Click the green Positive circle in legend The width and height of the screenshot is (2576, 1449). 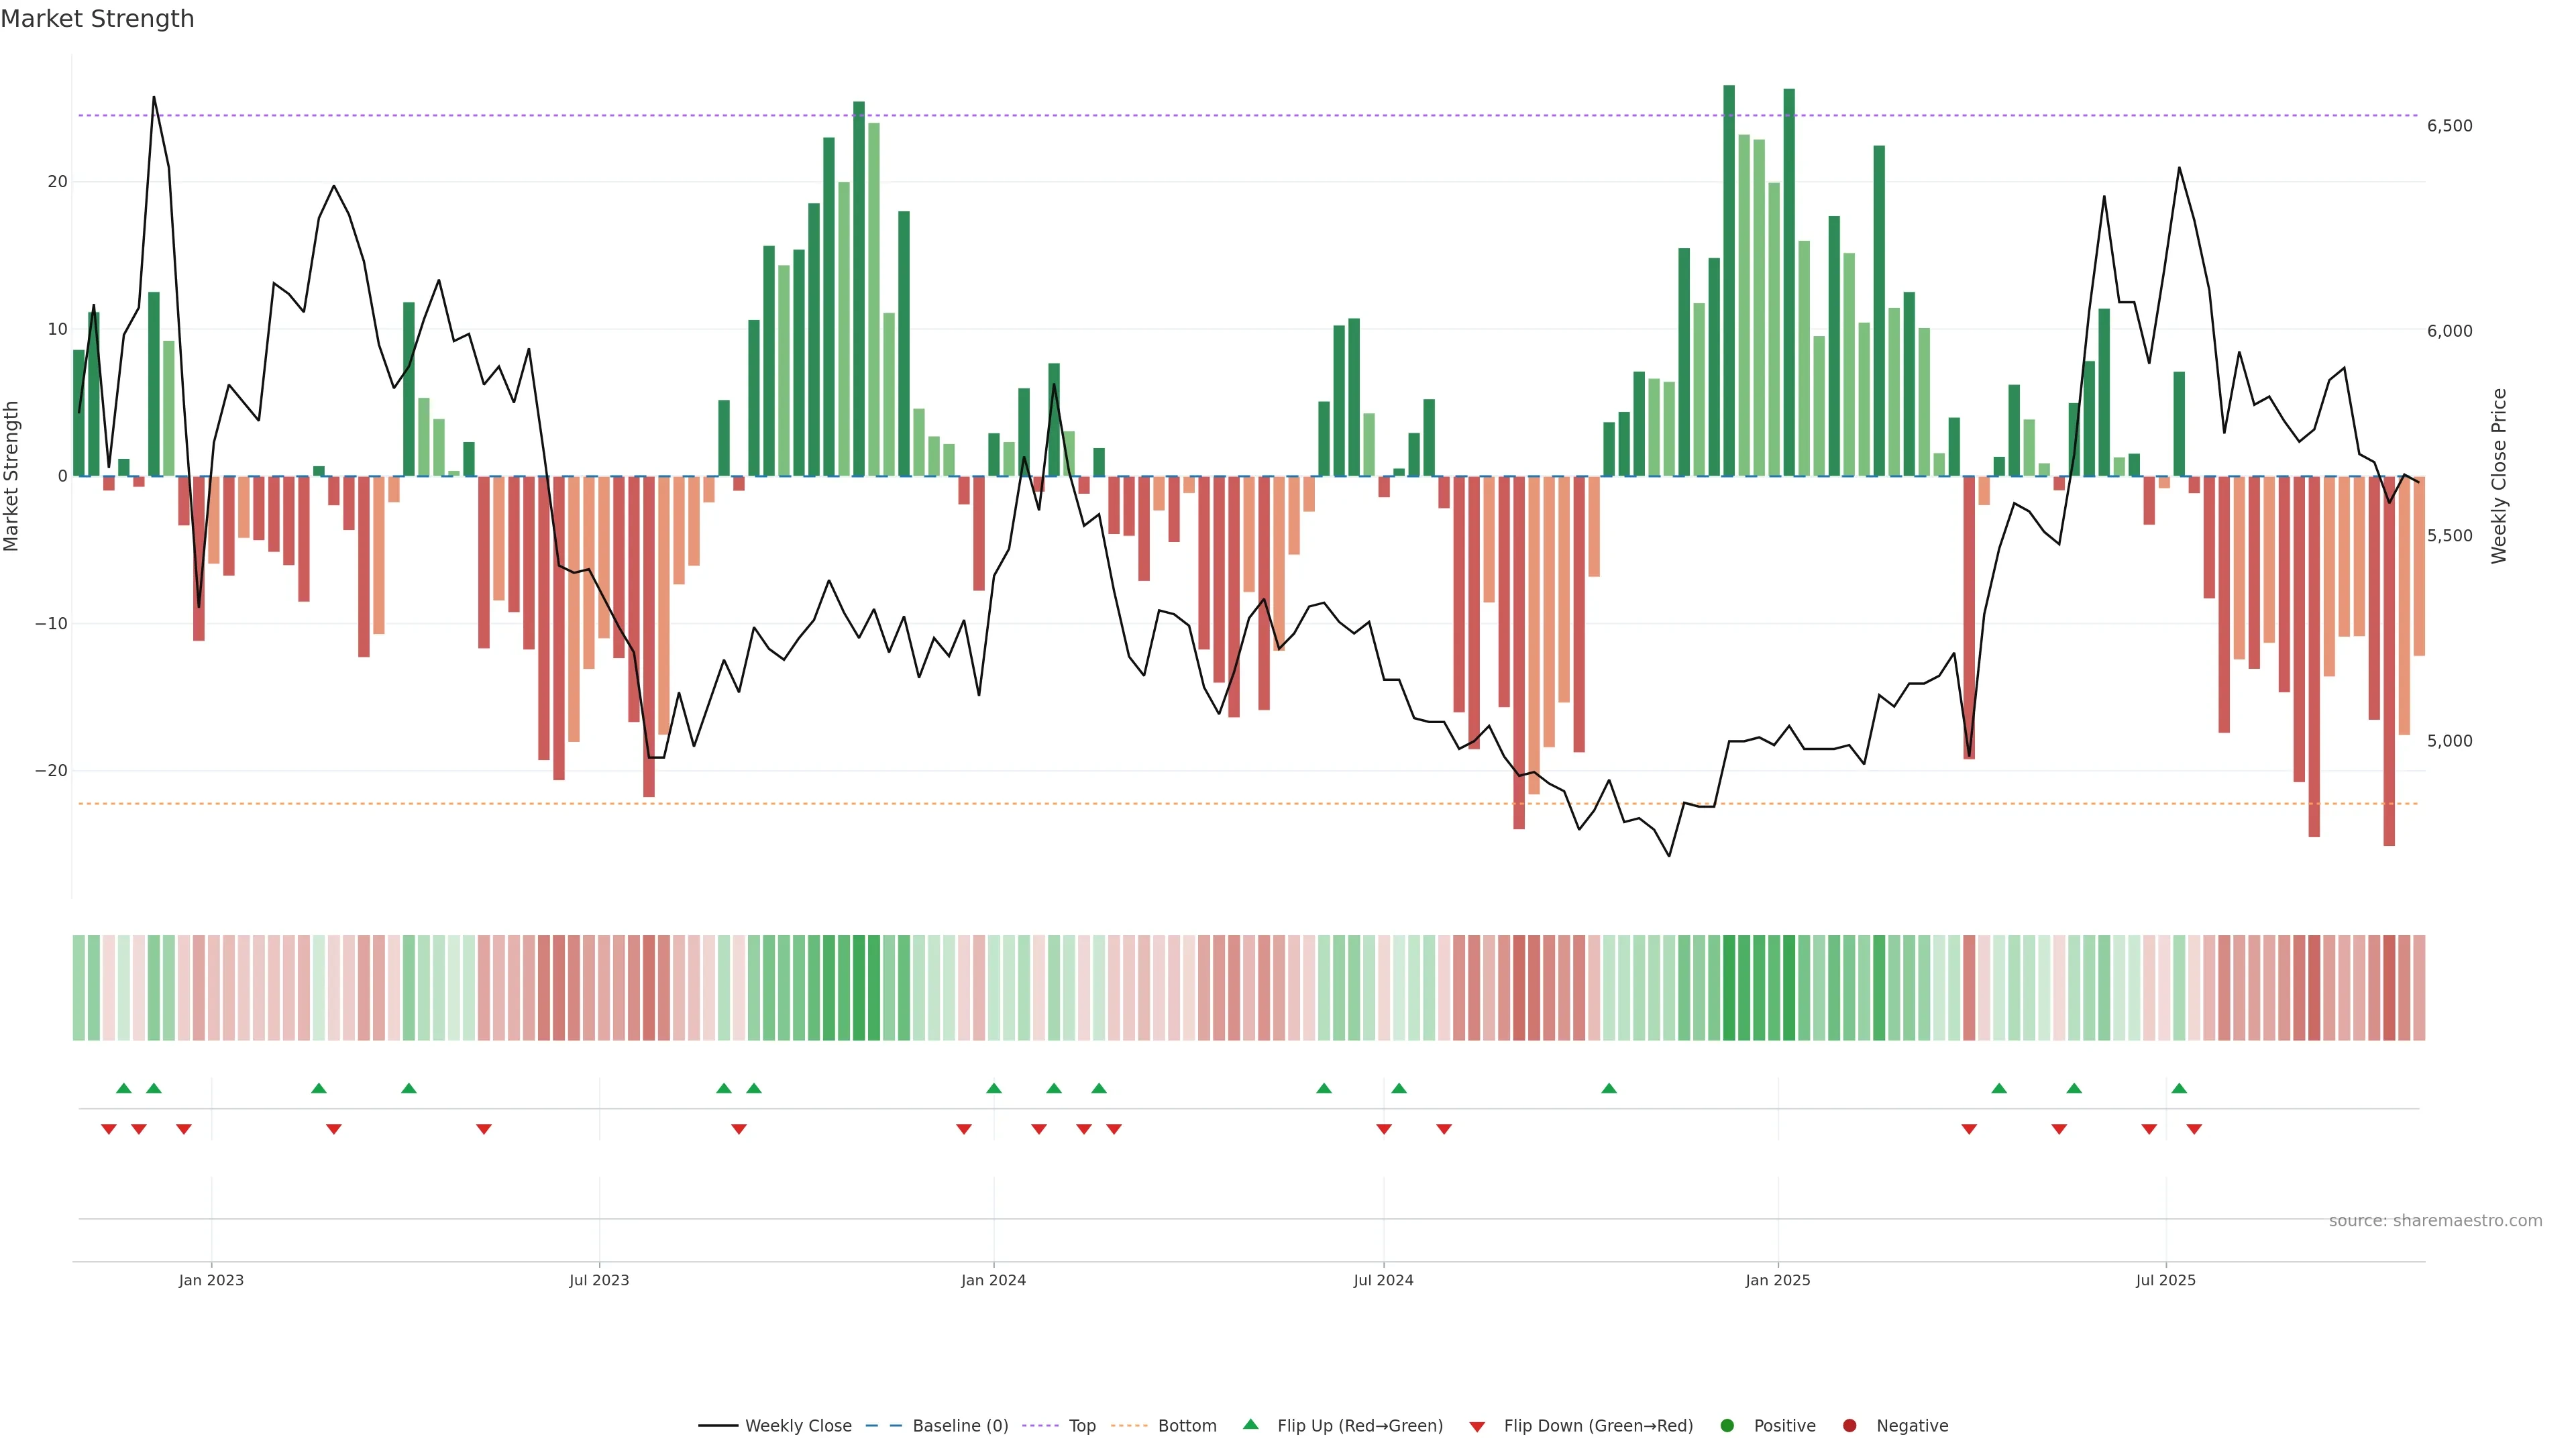[x=1726, y=1425]
